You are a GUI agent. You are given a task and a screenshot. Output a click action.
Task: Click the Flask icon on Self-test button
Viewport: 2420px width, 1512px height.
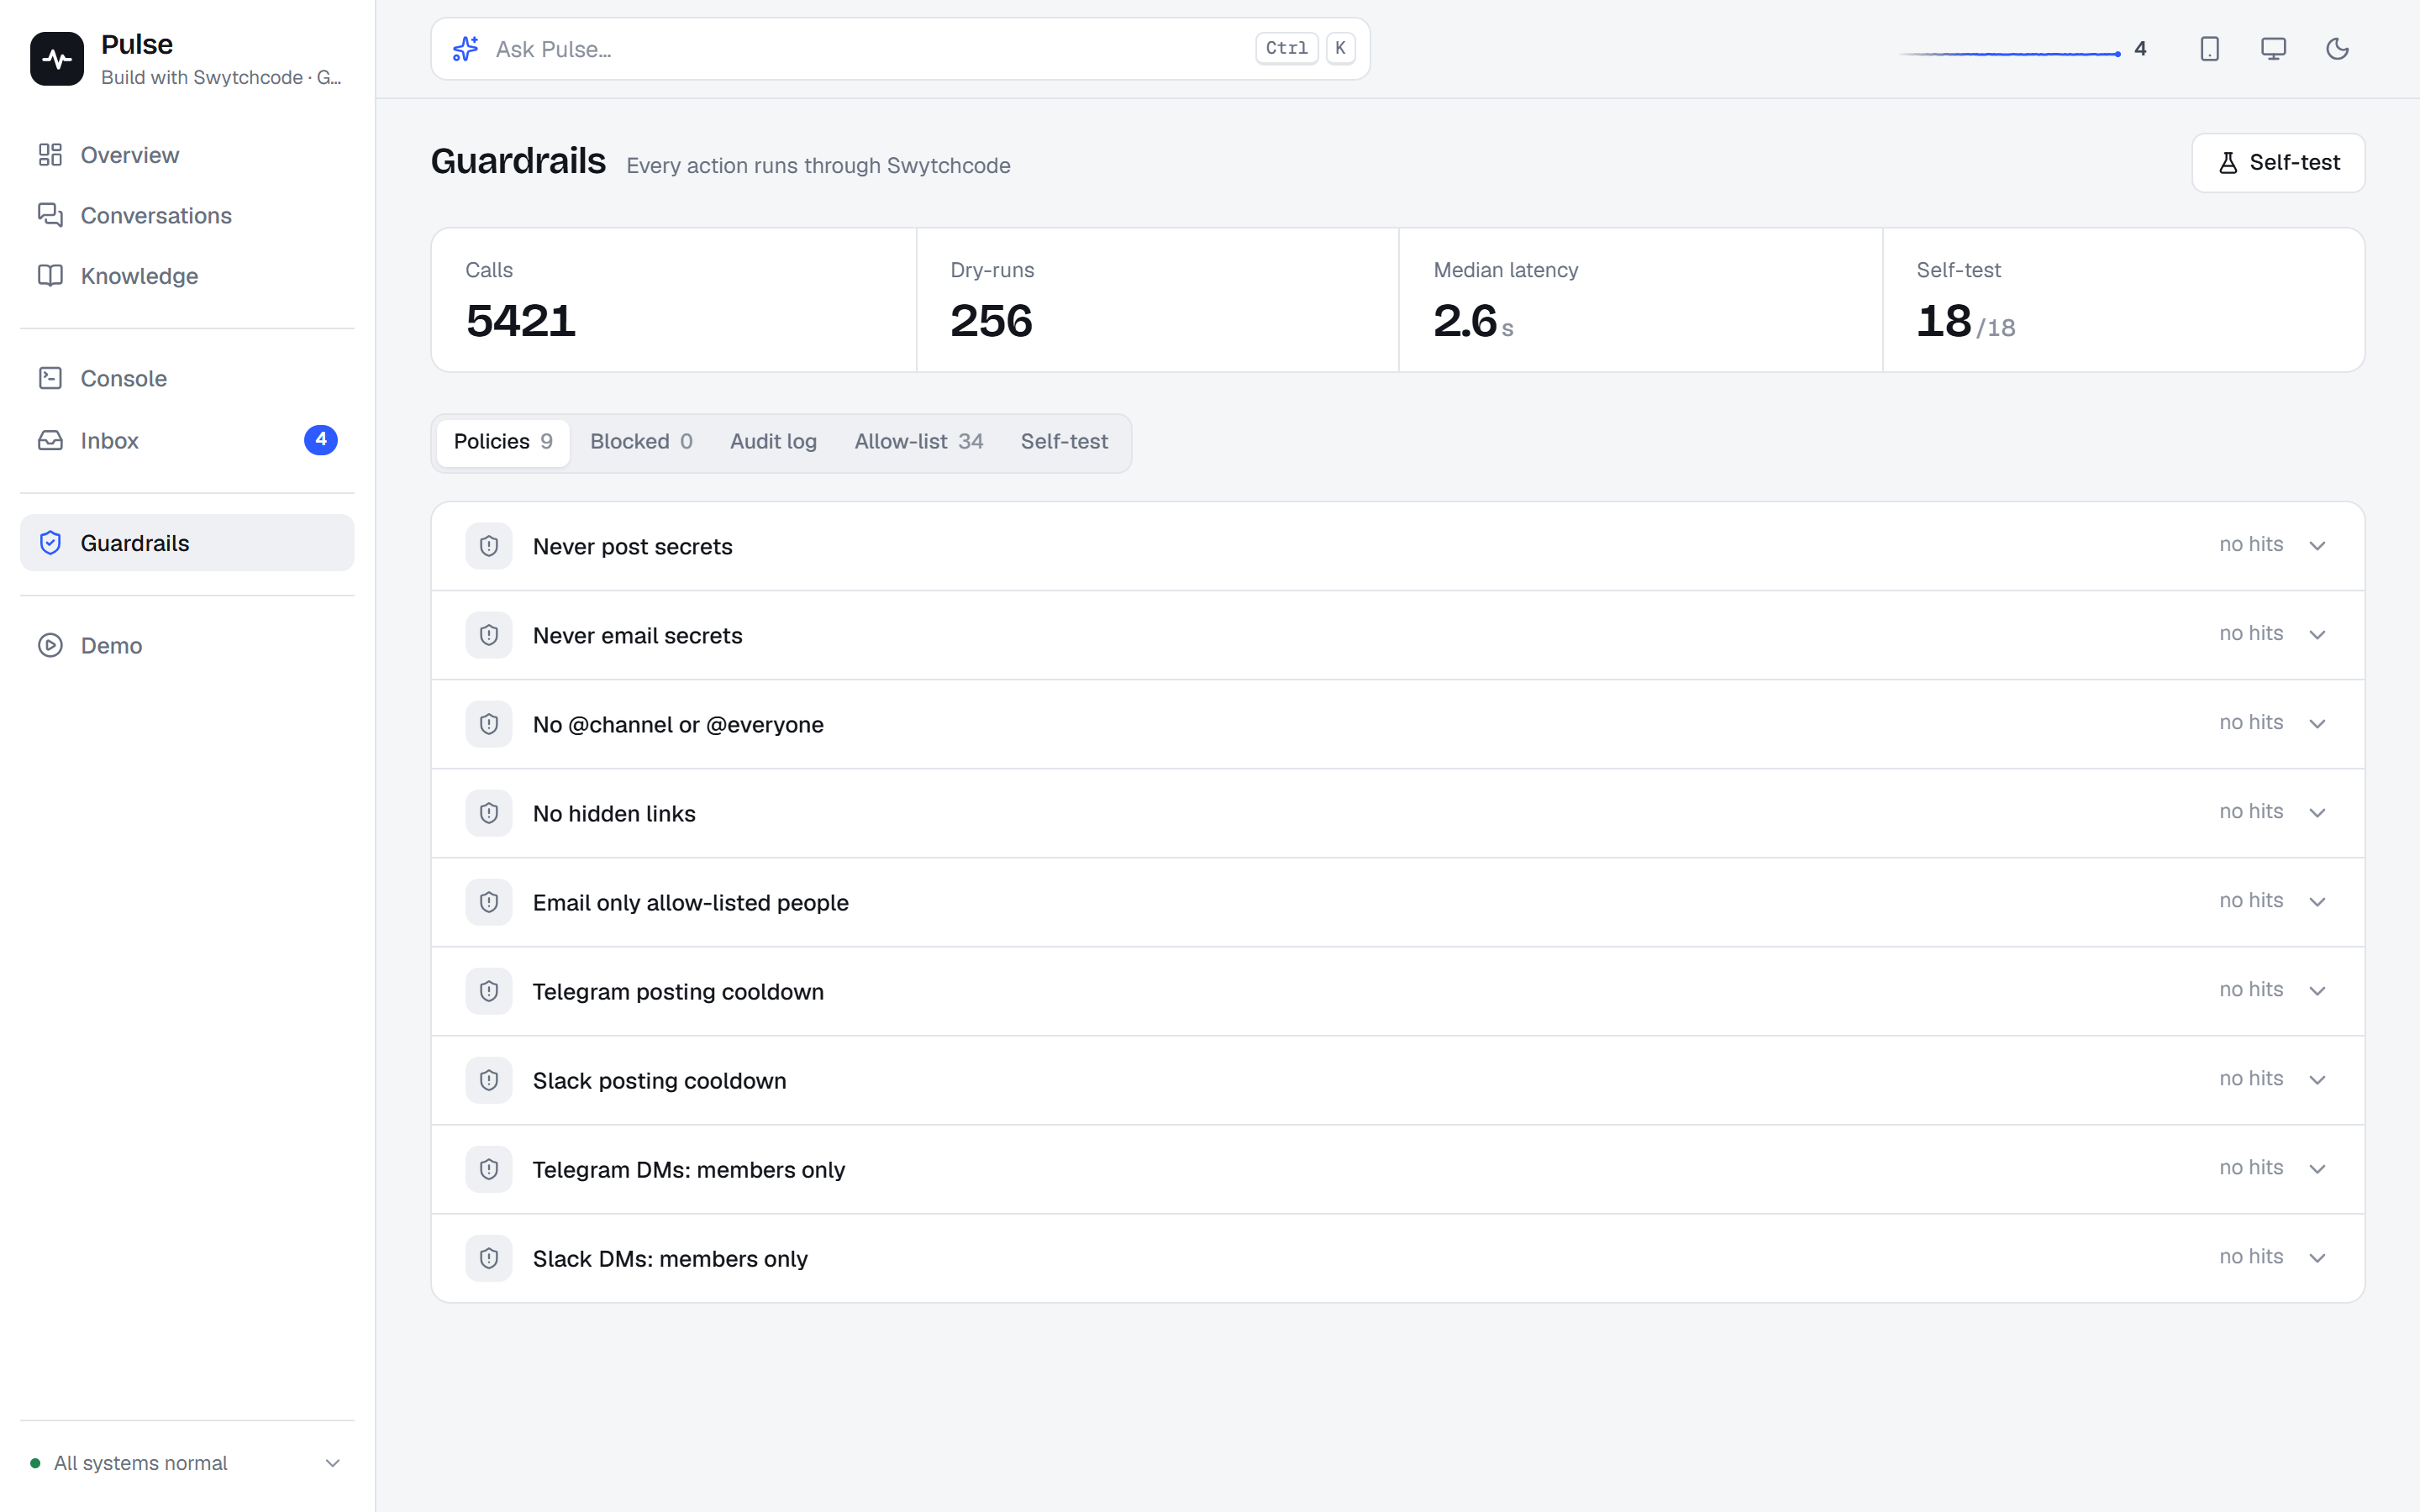(x=2228, y=163)
